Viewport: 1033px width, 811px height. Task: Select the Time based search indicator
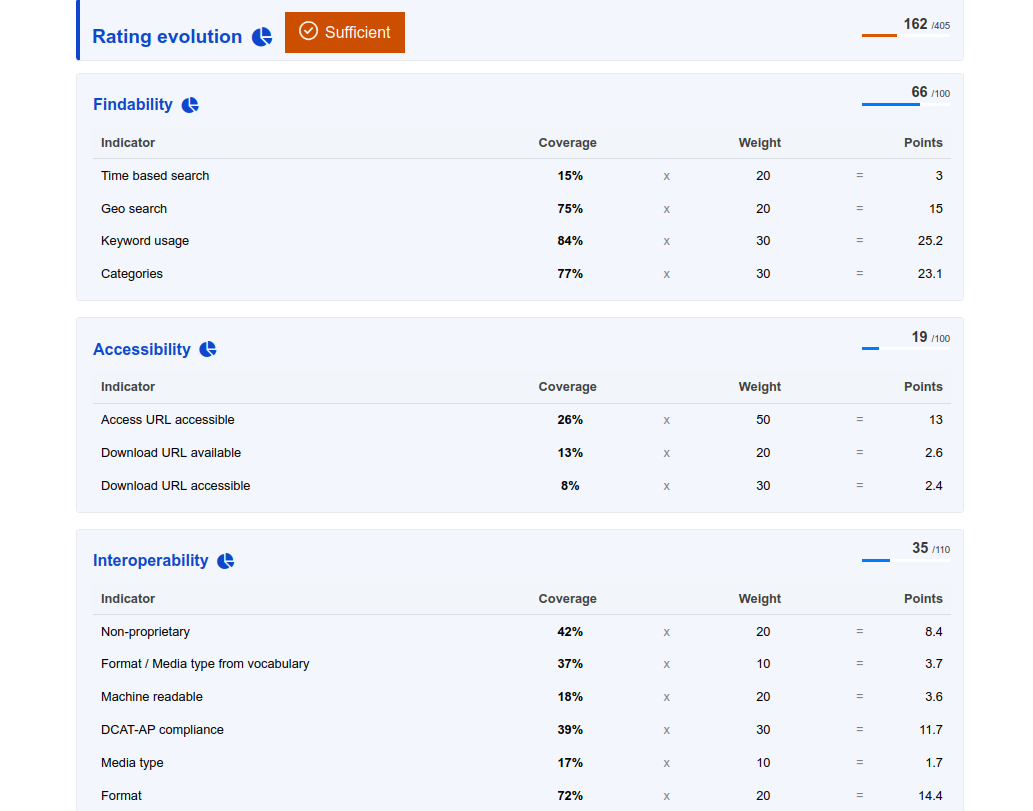click(x=155, y=176)
